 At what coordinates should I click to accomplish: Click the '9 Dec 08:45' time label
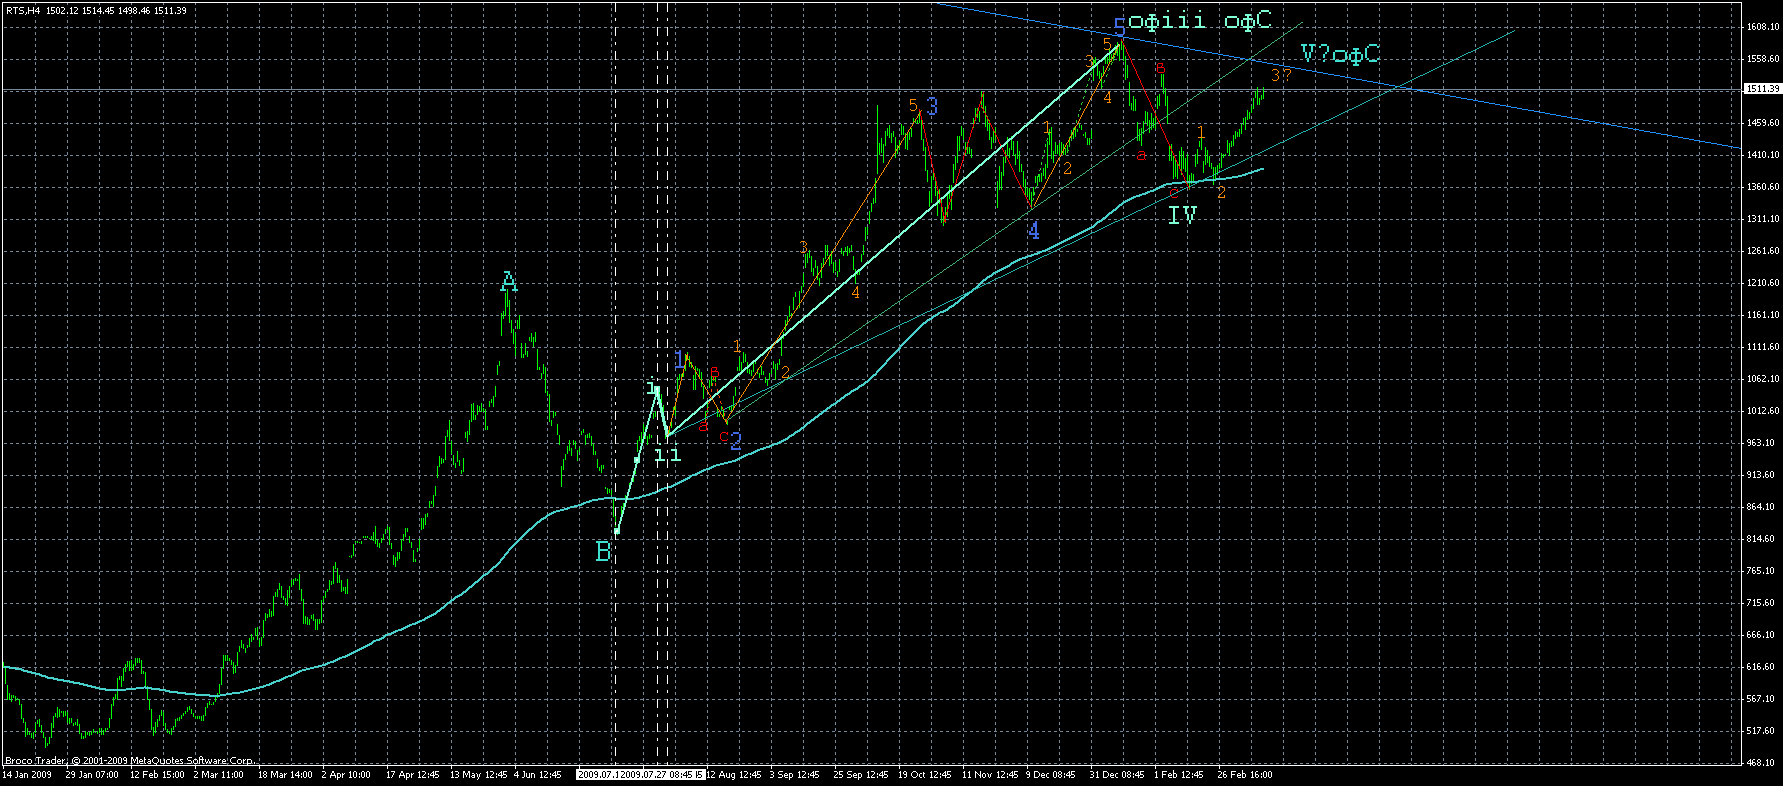pos(1051,774)
